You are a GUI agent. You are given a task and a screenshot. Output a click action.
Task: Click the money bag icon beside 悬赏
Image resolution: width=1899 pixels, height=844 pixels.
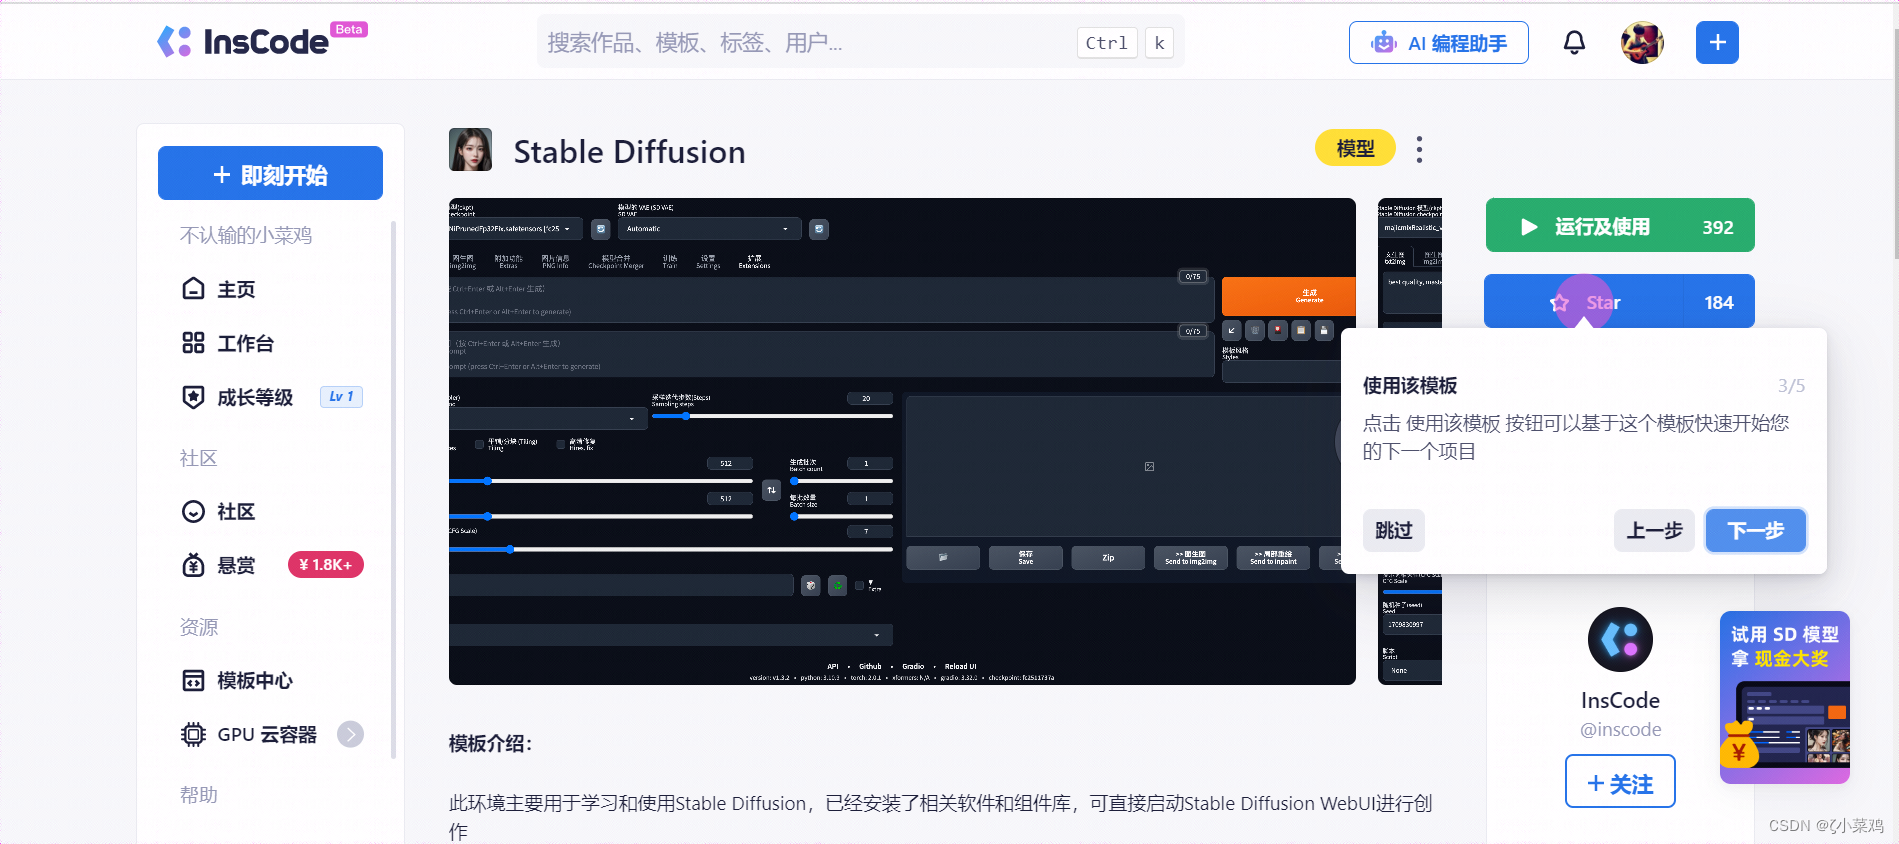193,565
